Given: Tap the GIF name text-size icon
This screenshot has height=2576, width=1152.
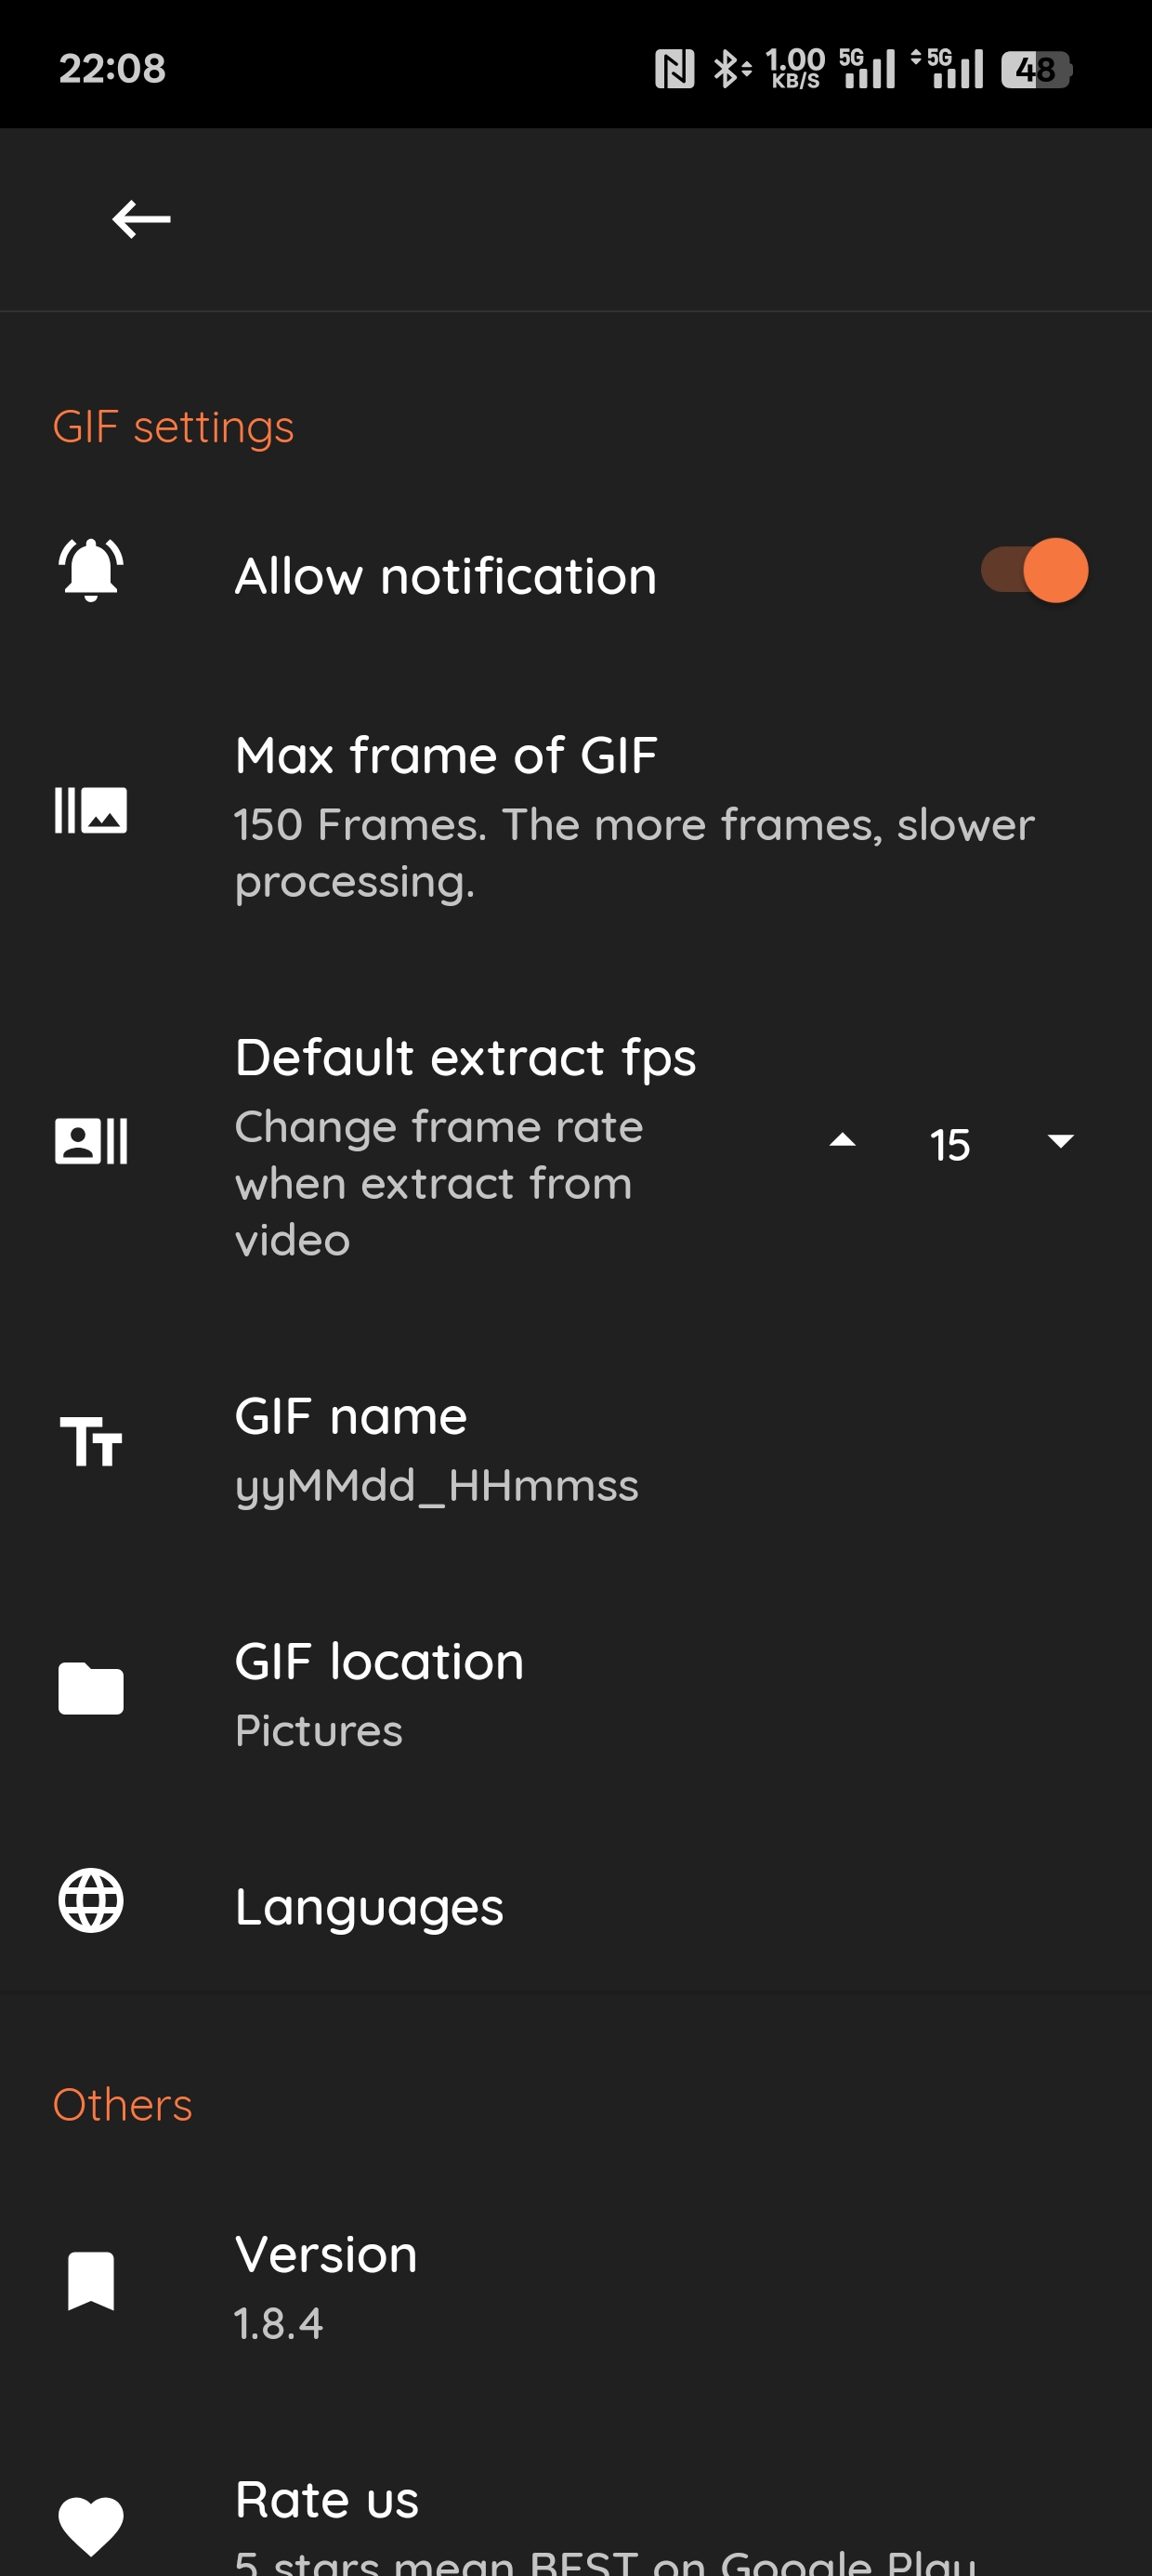Looking at the screenshot, I should [x=91, y=1442].
